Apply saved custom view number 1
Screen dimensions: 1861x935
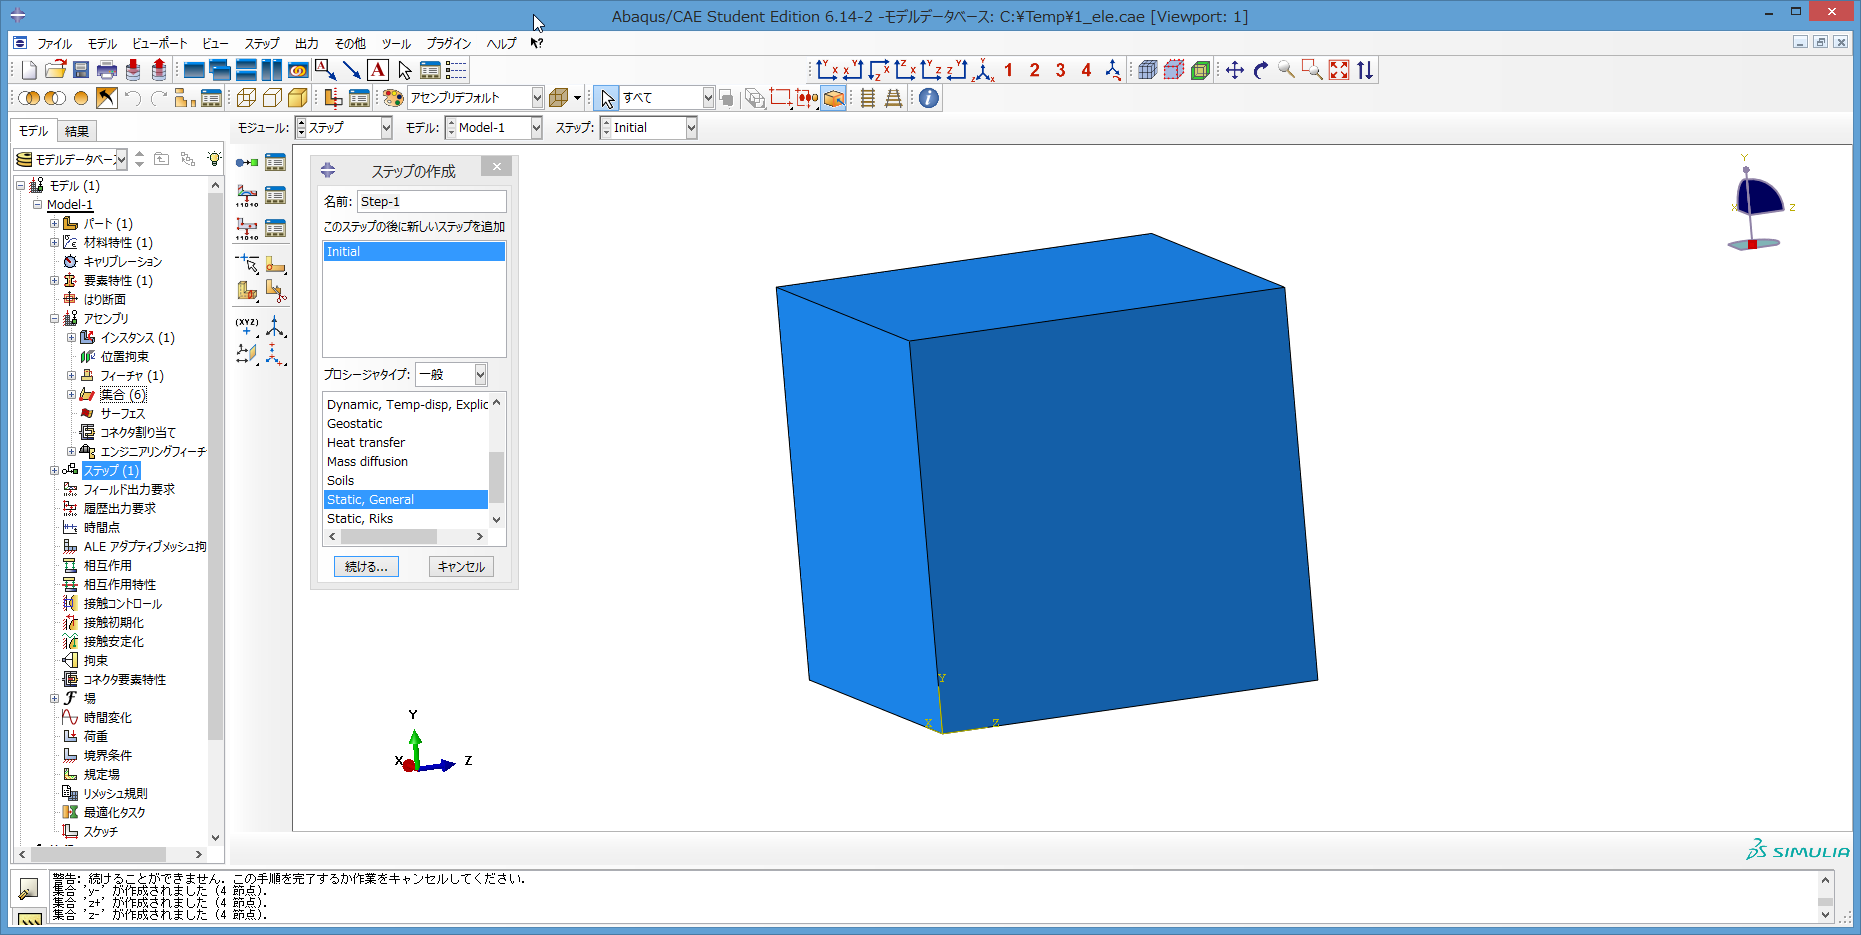(1008, 70)
